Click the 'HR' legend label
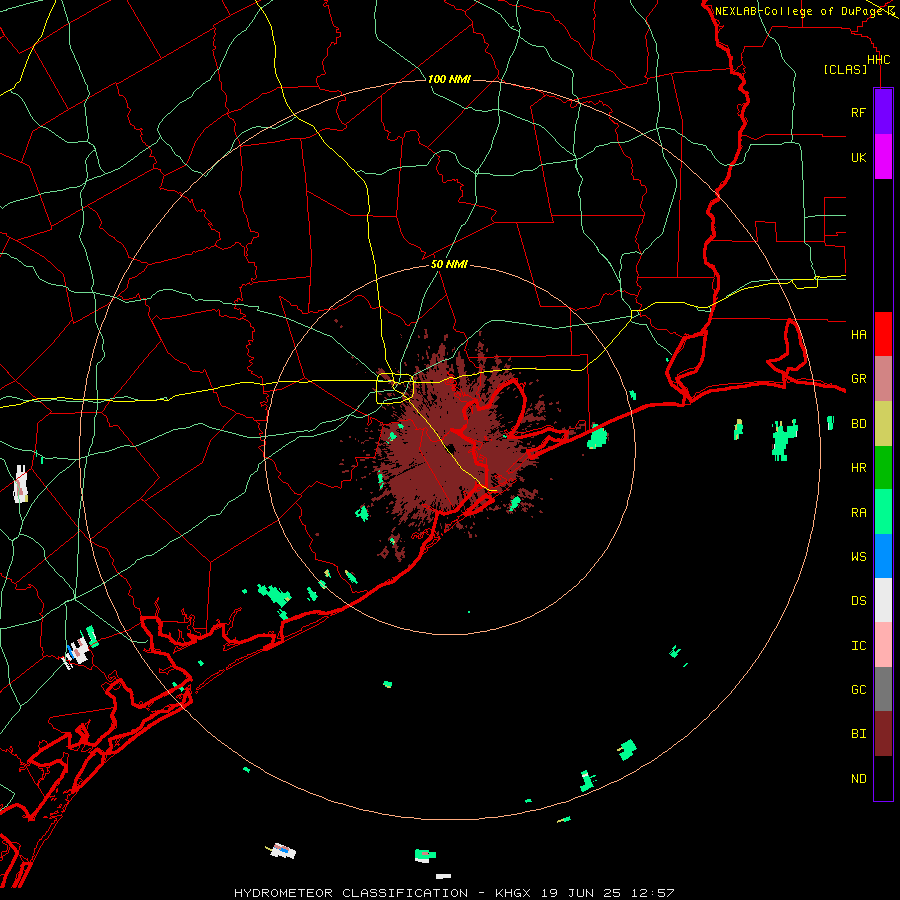The width and height of the screenshot is (900, 900). click(858, 468)
